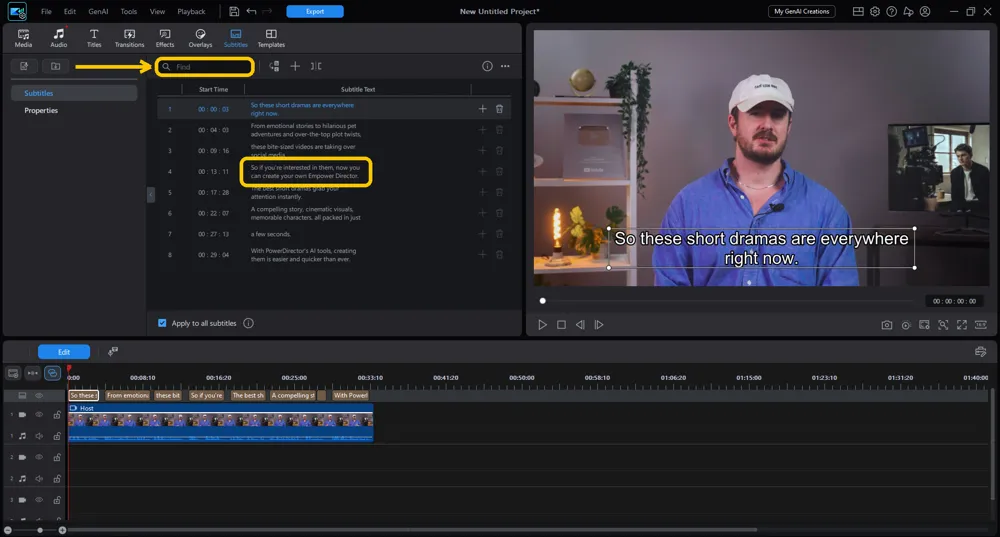Viewport: 1000px width, 537px height.
Task: Click the replace subtitle text icon
Action: (274, 66)
